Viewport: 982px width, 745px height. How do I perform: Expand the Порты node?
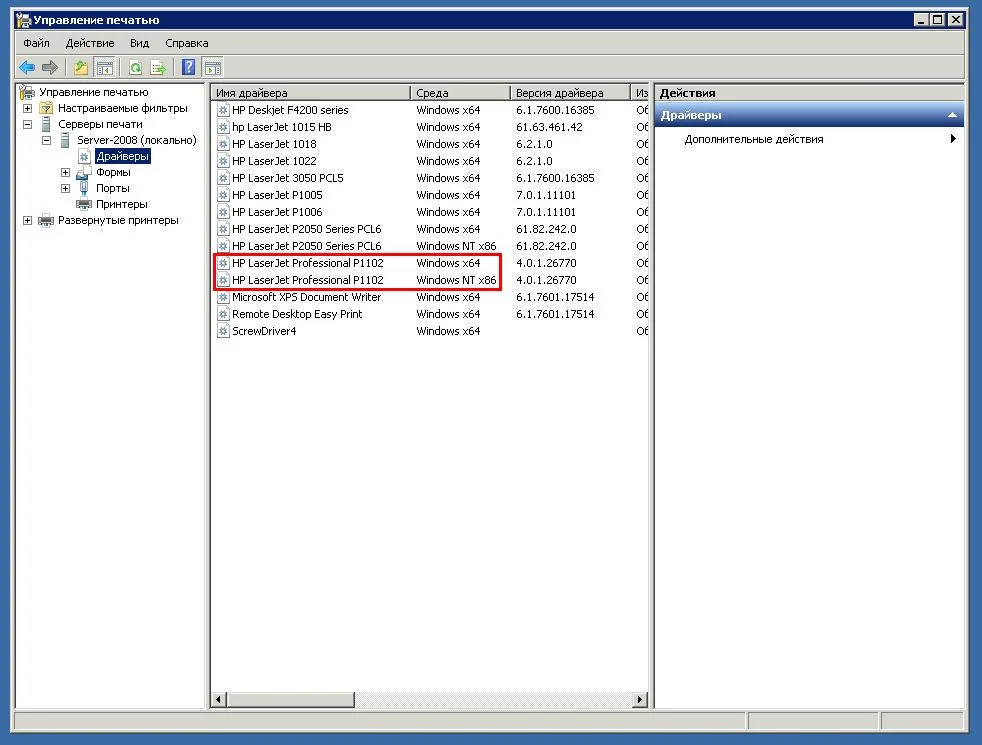pos(65,188)
